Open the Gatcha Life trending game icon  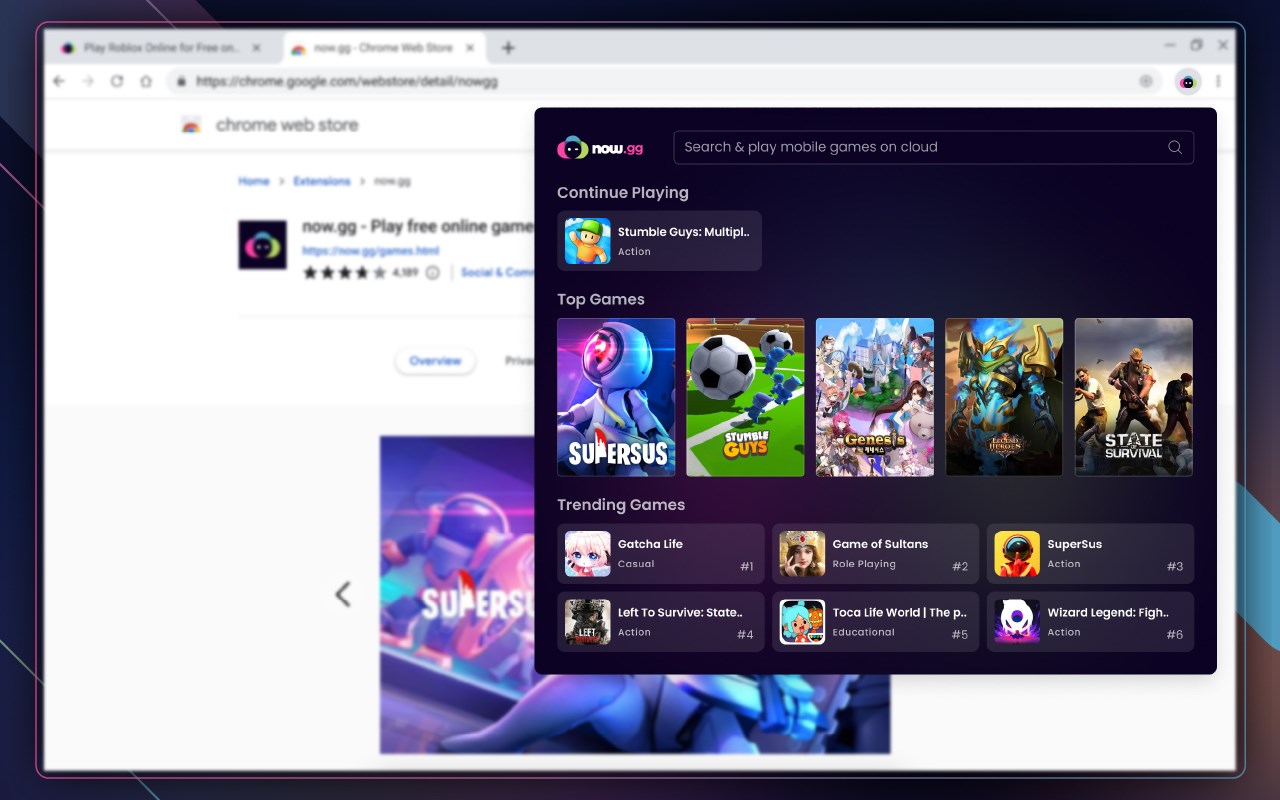pyautogui.click(x=587, y=554)
